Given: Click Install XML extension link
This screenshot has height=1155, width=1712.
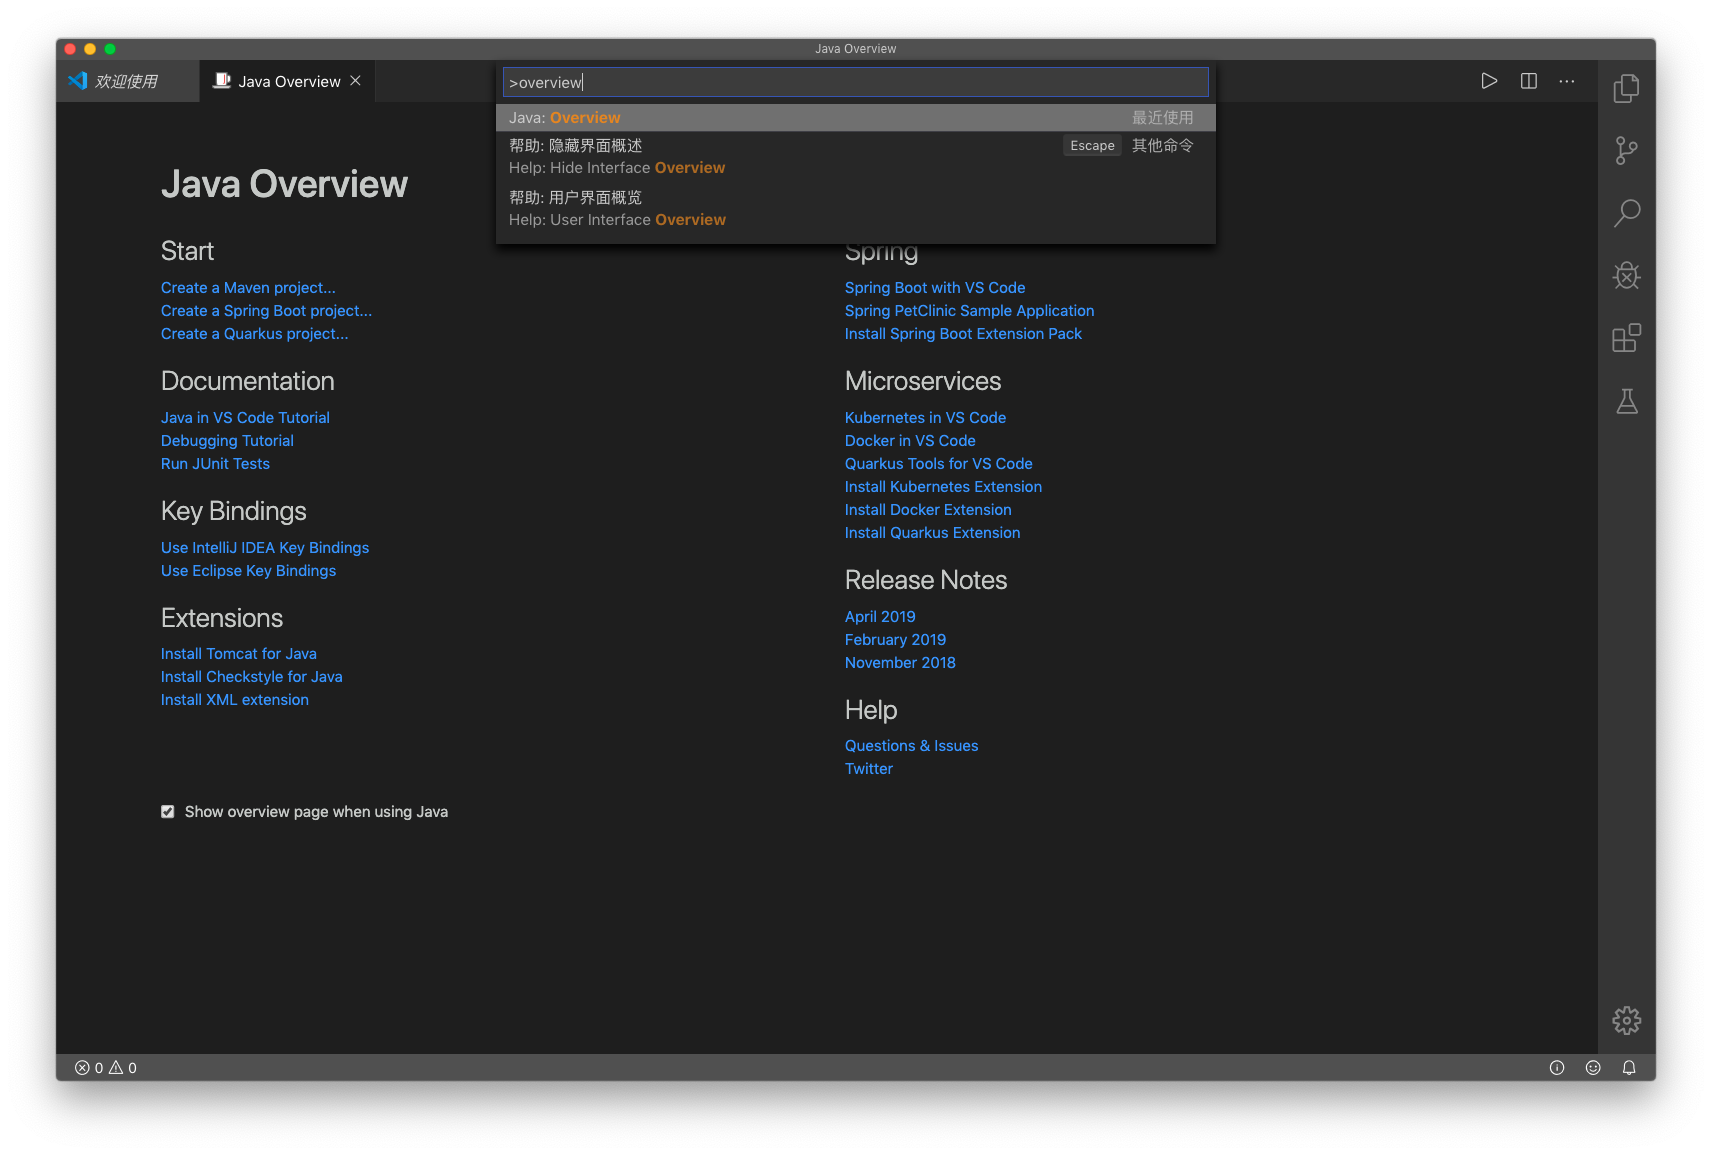Looking at the screenshot, I should tap(235, 700).
